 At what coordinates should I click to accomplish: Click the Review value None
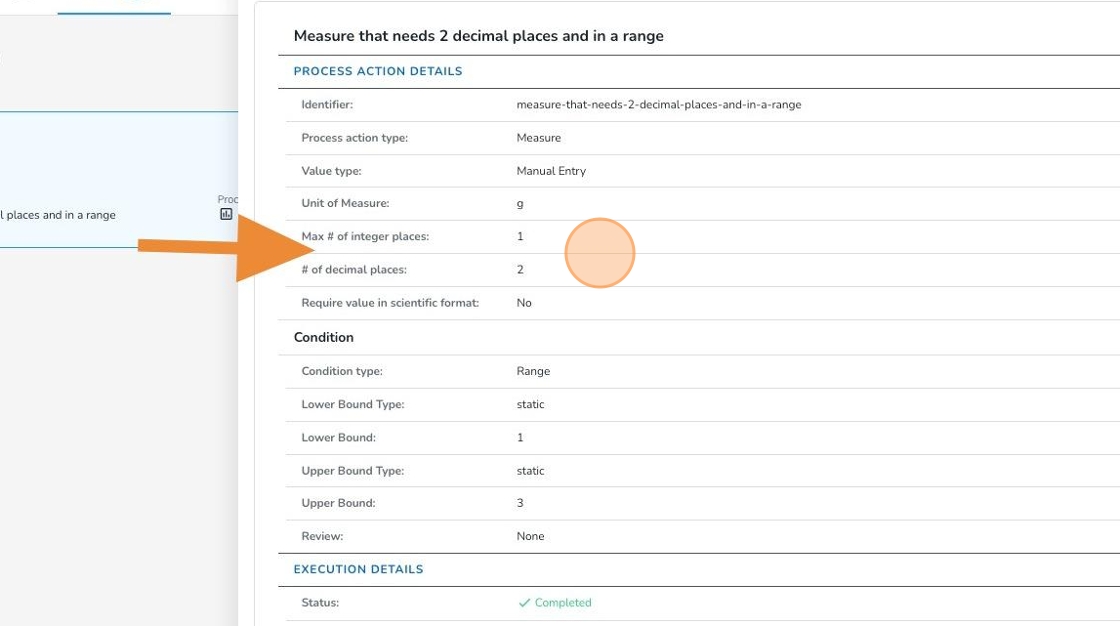530,537
